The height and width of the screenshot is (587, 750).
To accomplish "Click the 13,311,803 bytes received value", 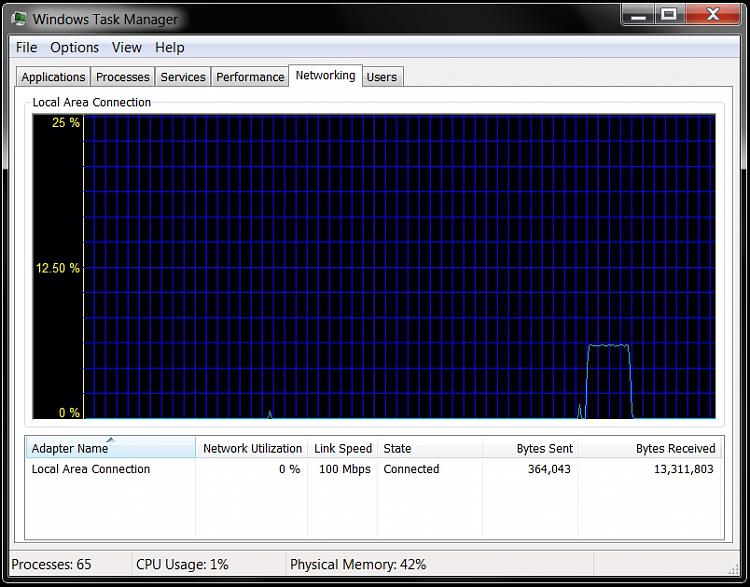I will point(684,469).
